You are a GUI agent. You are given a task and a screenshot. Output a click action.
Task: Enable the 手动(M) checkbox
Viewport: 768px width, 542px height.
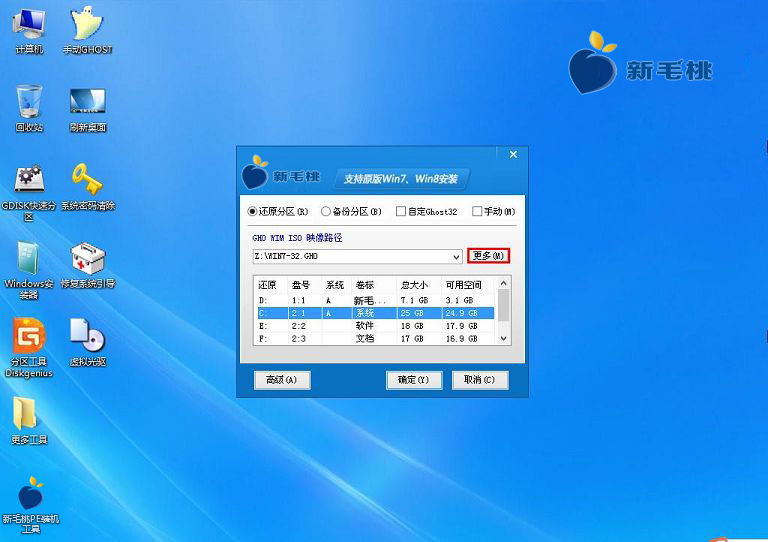494,212
